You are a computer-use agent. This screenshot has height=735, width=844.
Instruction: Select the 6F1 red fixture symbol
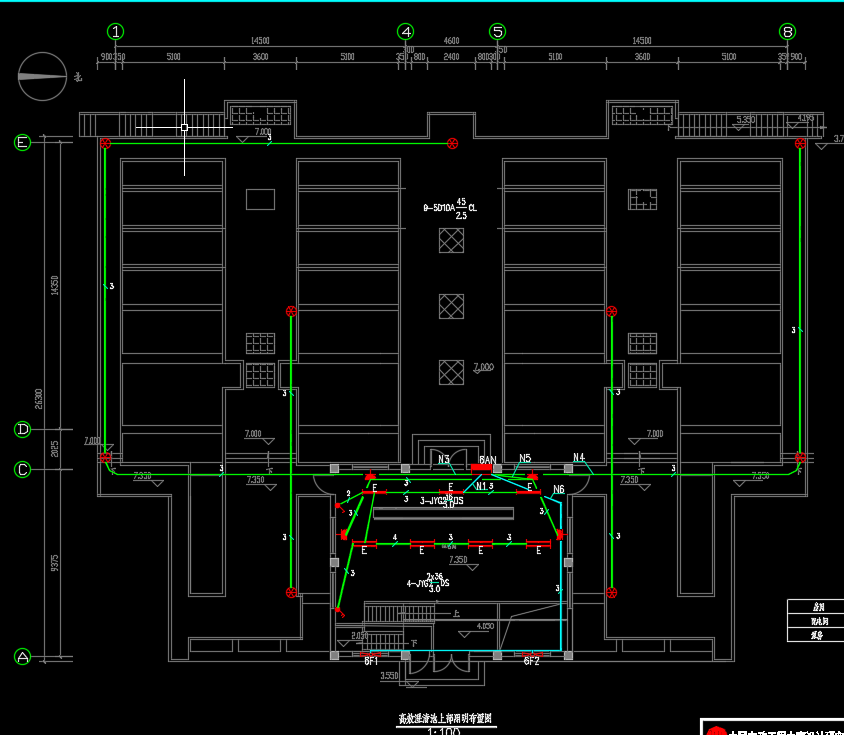click(x=370, y=654)
